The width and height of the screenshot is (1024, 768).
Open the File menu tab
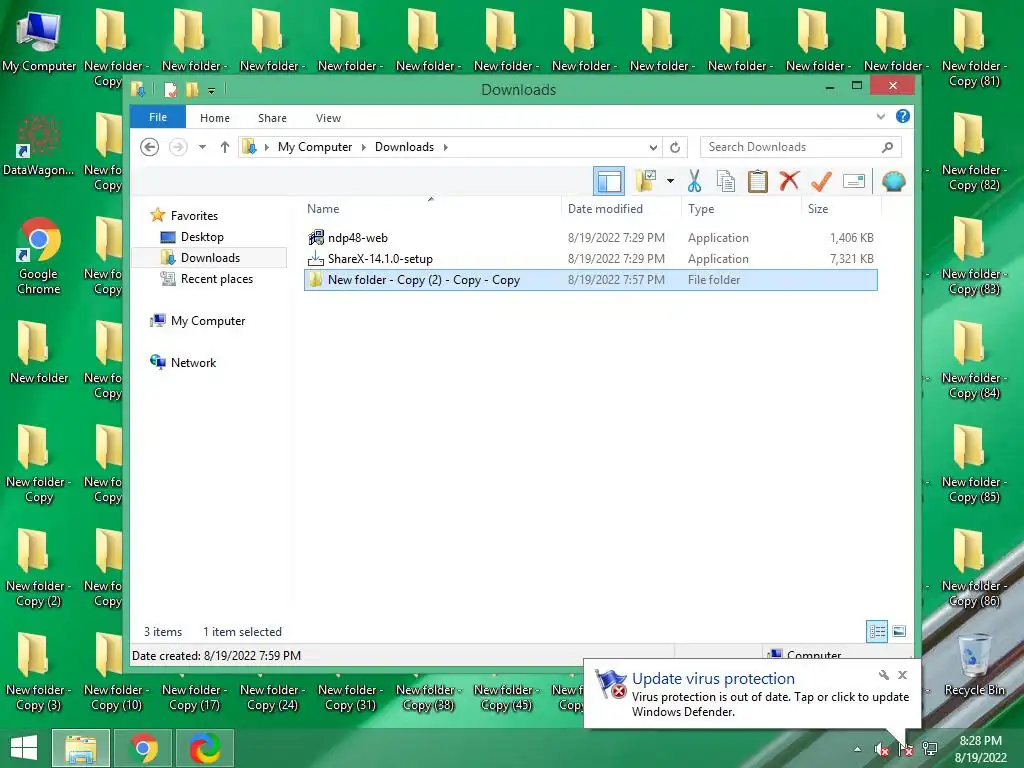tap(158, 117)
